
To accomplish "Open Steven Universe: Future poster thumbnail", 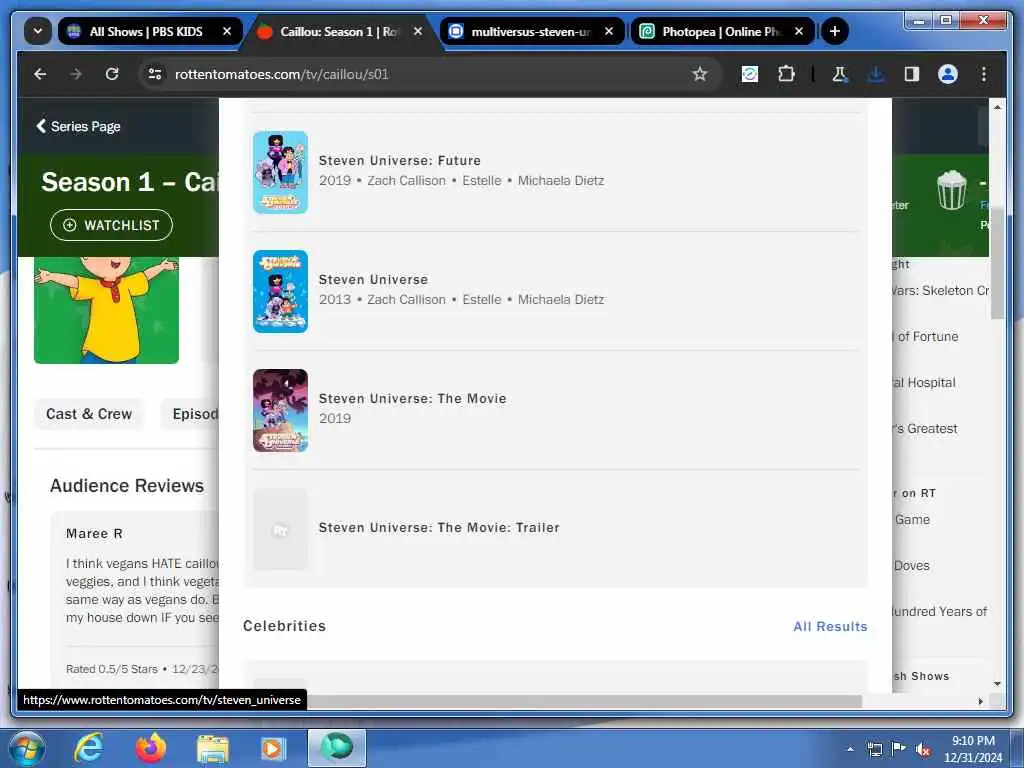I will tap(280, 172).
